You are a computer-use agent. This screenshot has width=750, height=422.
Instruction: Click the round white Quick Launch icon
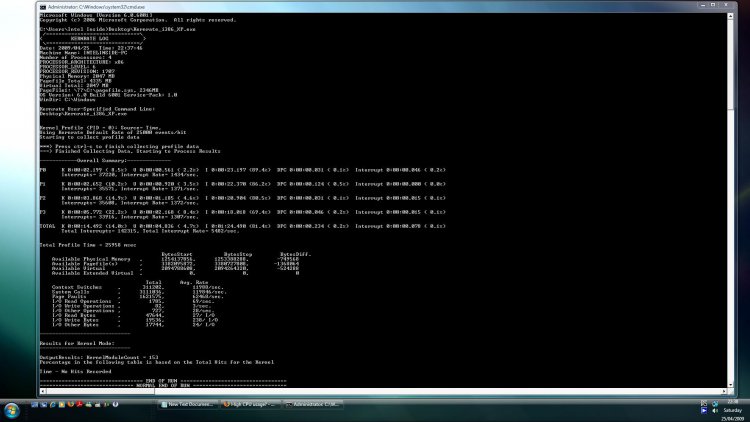[x=115, y=404]
